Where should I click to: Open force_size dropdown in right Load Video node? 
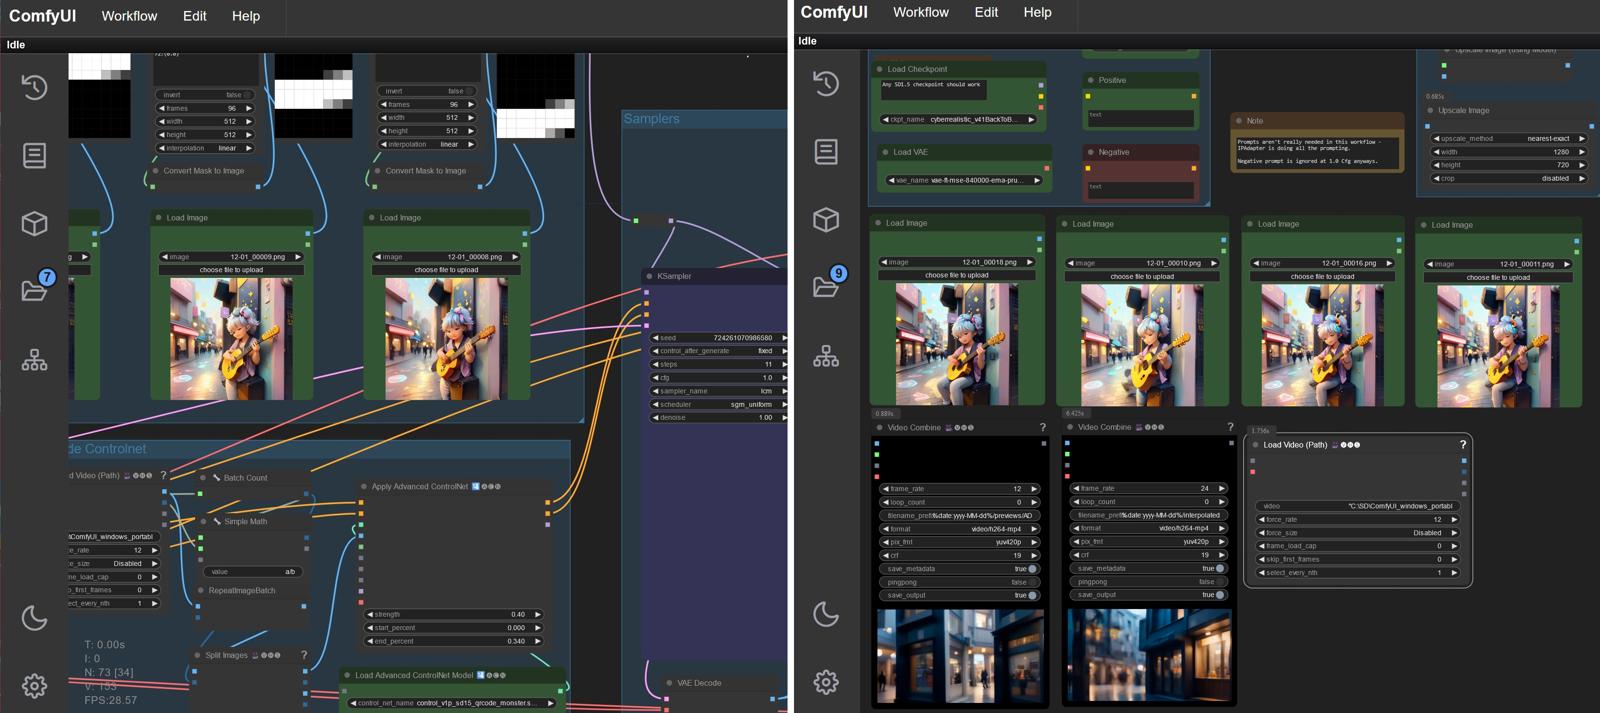[x=1357, y=533]
